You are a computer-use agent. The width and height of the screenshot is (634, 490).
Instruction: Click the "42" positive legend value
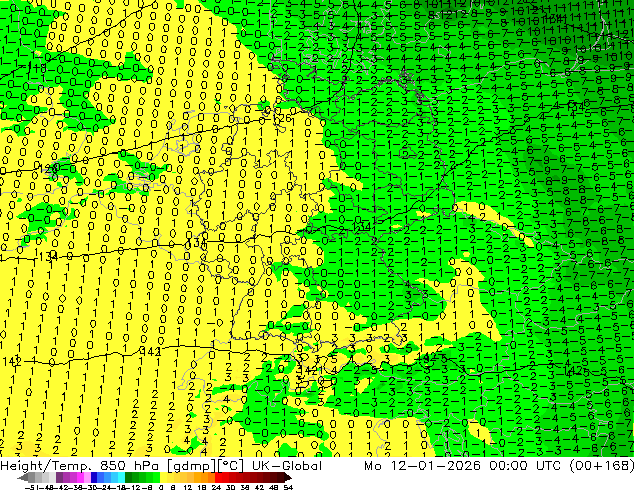pyautogui.click(x=259, y=487)
